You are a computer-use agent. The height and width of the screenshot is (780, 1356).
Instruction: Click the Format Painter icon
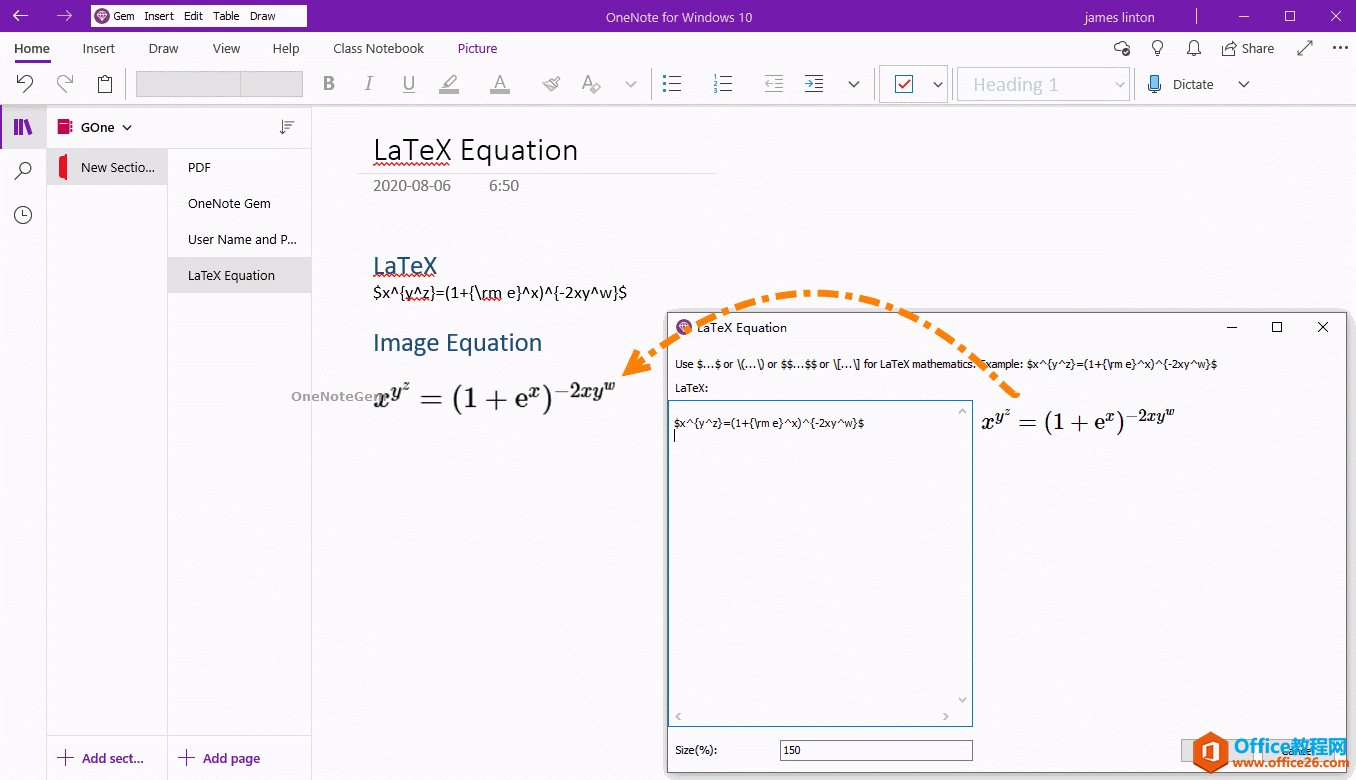[551, 84]
